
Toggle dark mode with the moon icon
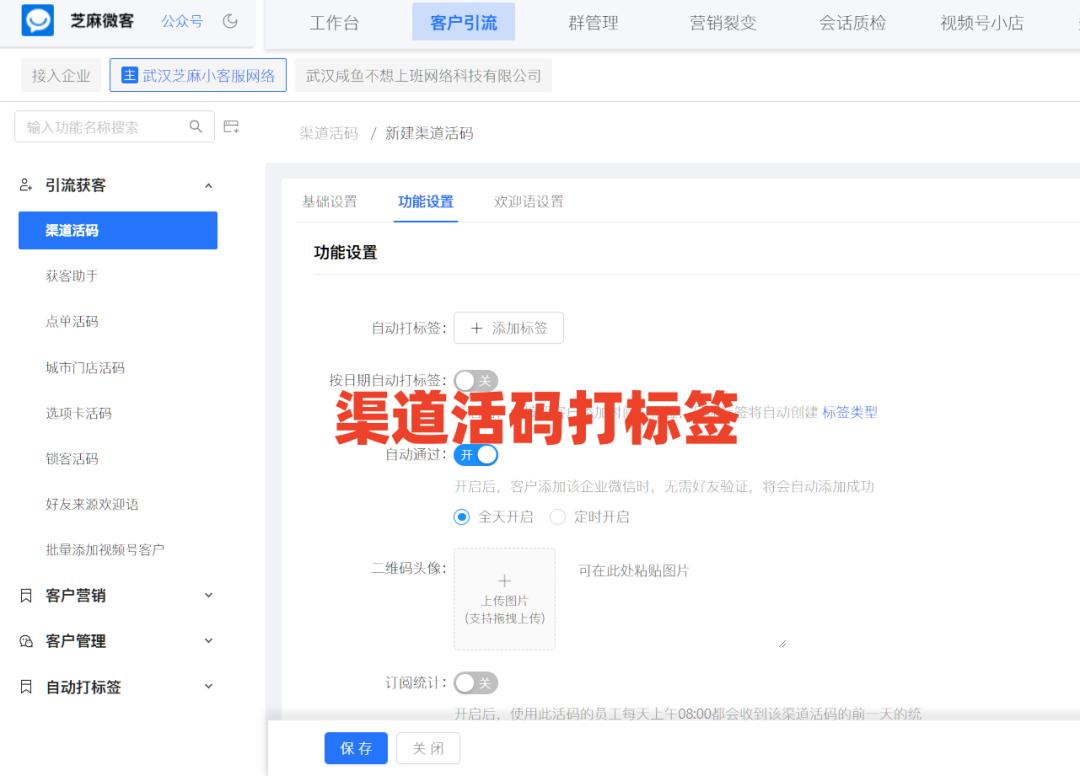(x=229, y=22)
